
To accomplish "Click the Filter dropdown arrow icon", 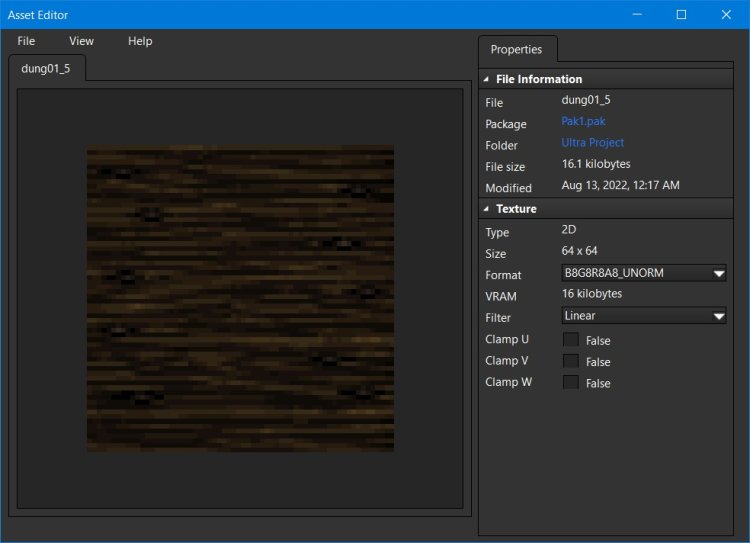I will pyautogui.click(x=719, y=316).
